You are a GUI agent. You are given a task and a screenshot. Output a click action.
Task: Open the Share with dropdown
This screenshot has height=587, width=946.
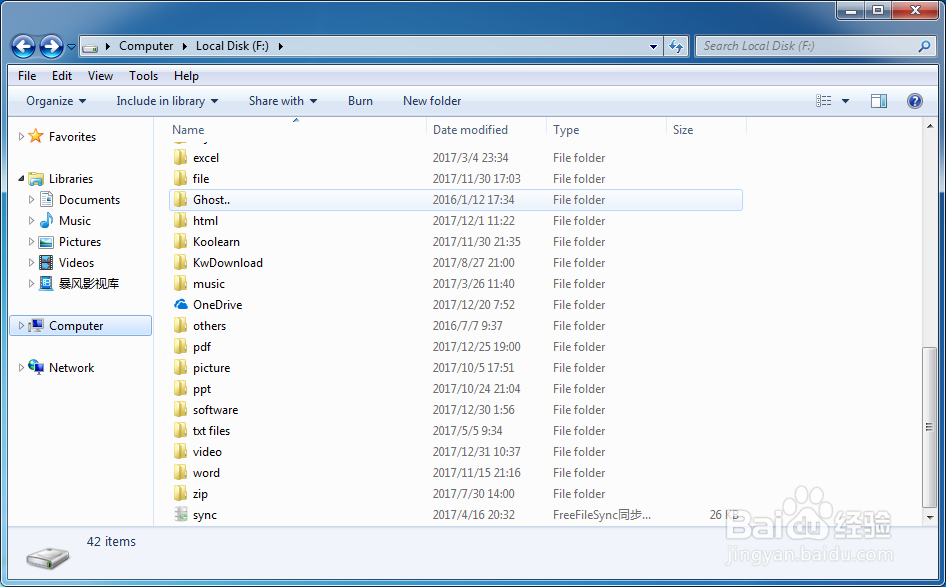(x=283, y=101)
